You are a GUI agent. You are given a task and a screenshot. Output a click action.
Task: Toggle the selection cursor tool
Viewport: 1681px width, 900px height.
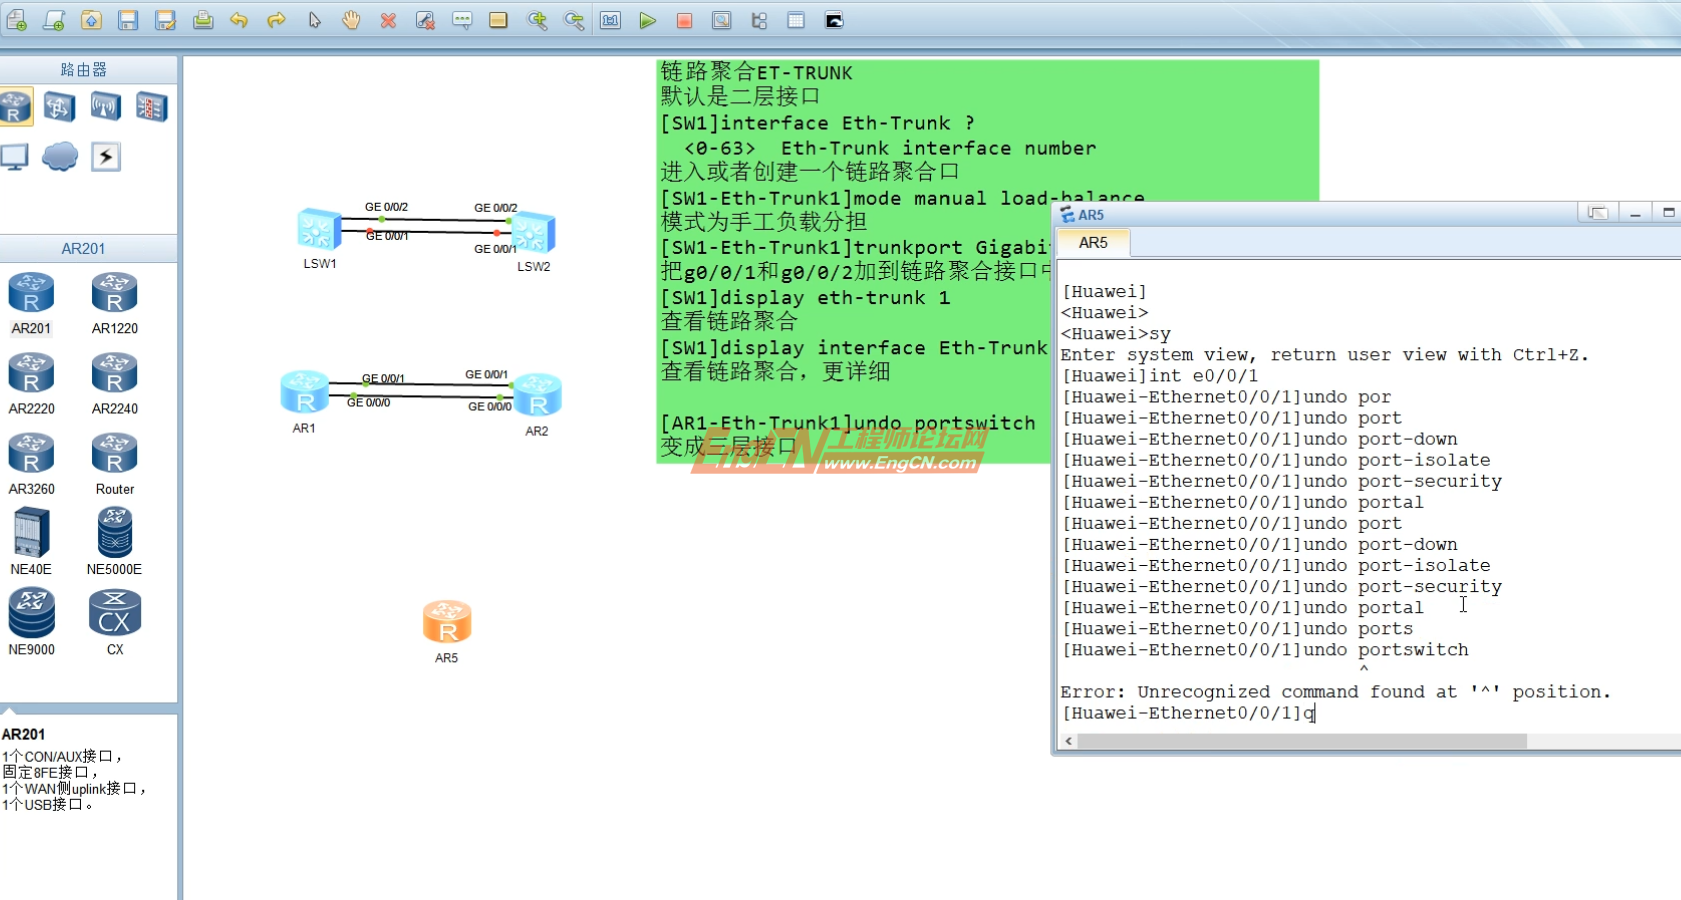click(x=313, y=20)
